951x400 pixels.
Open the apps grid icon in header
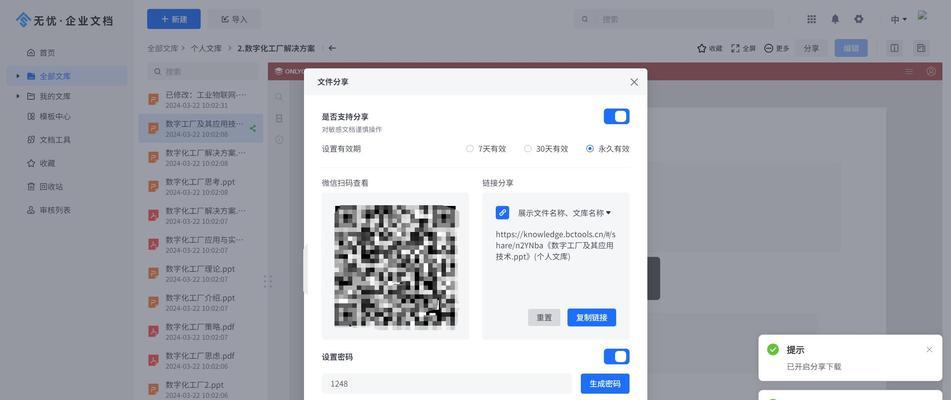pos(812,19)
